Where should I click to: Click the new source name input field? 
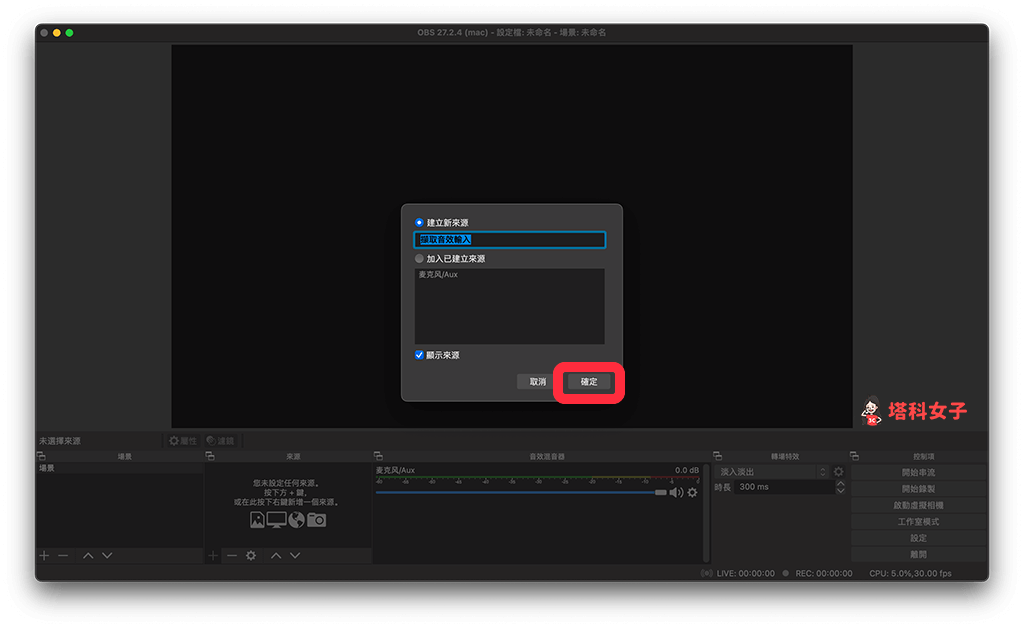510,240
